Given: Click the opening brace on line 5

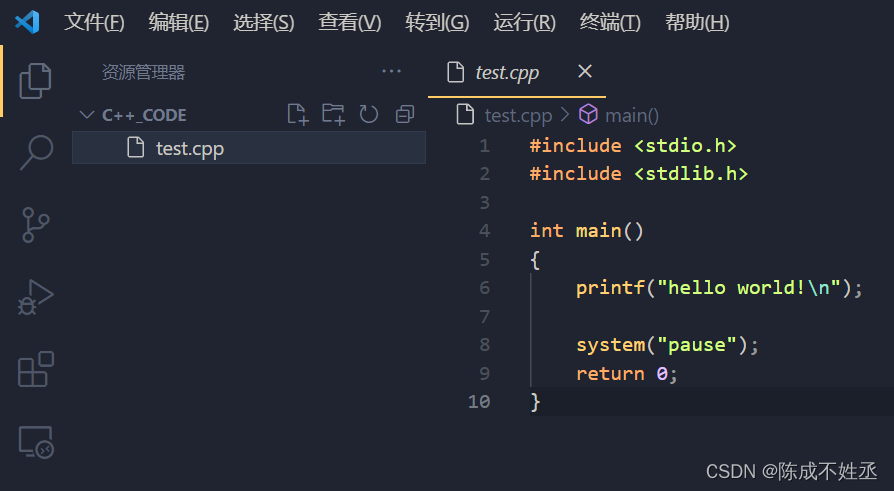Looking at the screenshot, I should pos(535,260).
